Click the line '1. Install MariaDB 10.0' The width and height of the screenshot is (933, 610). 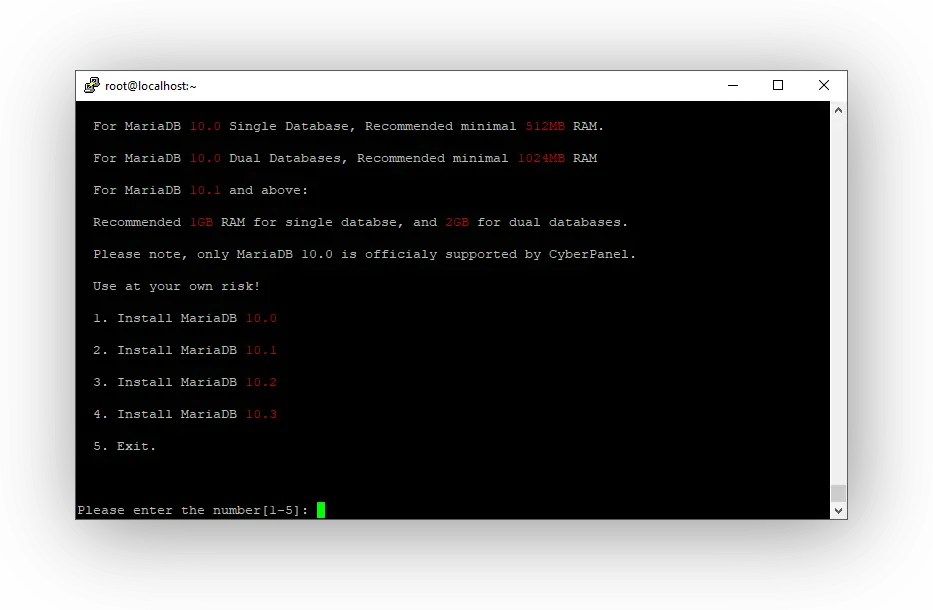click(x=185, y=318)
